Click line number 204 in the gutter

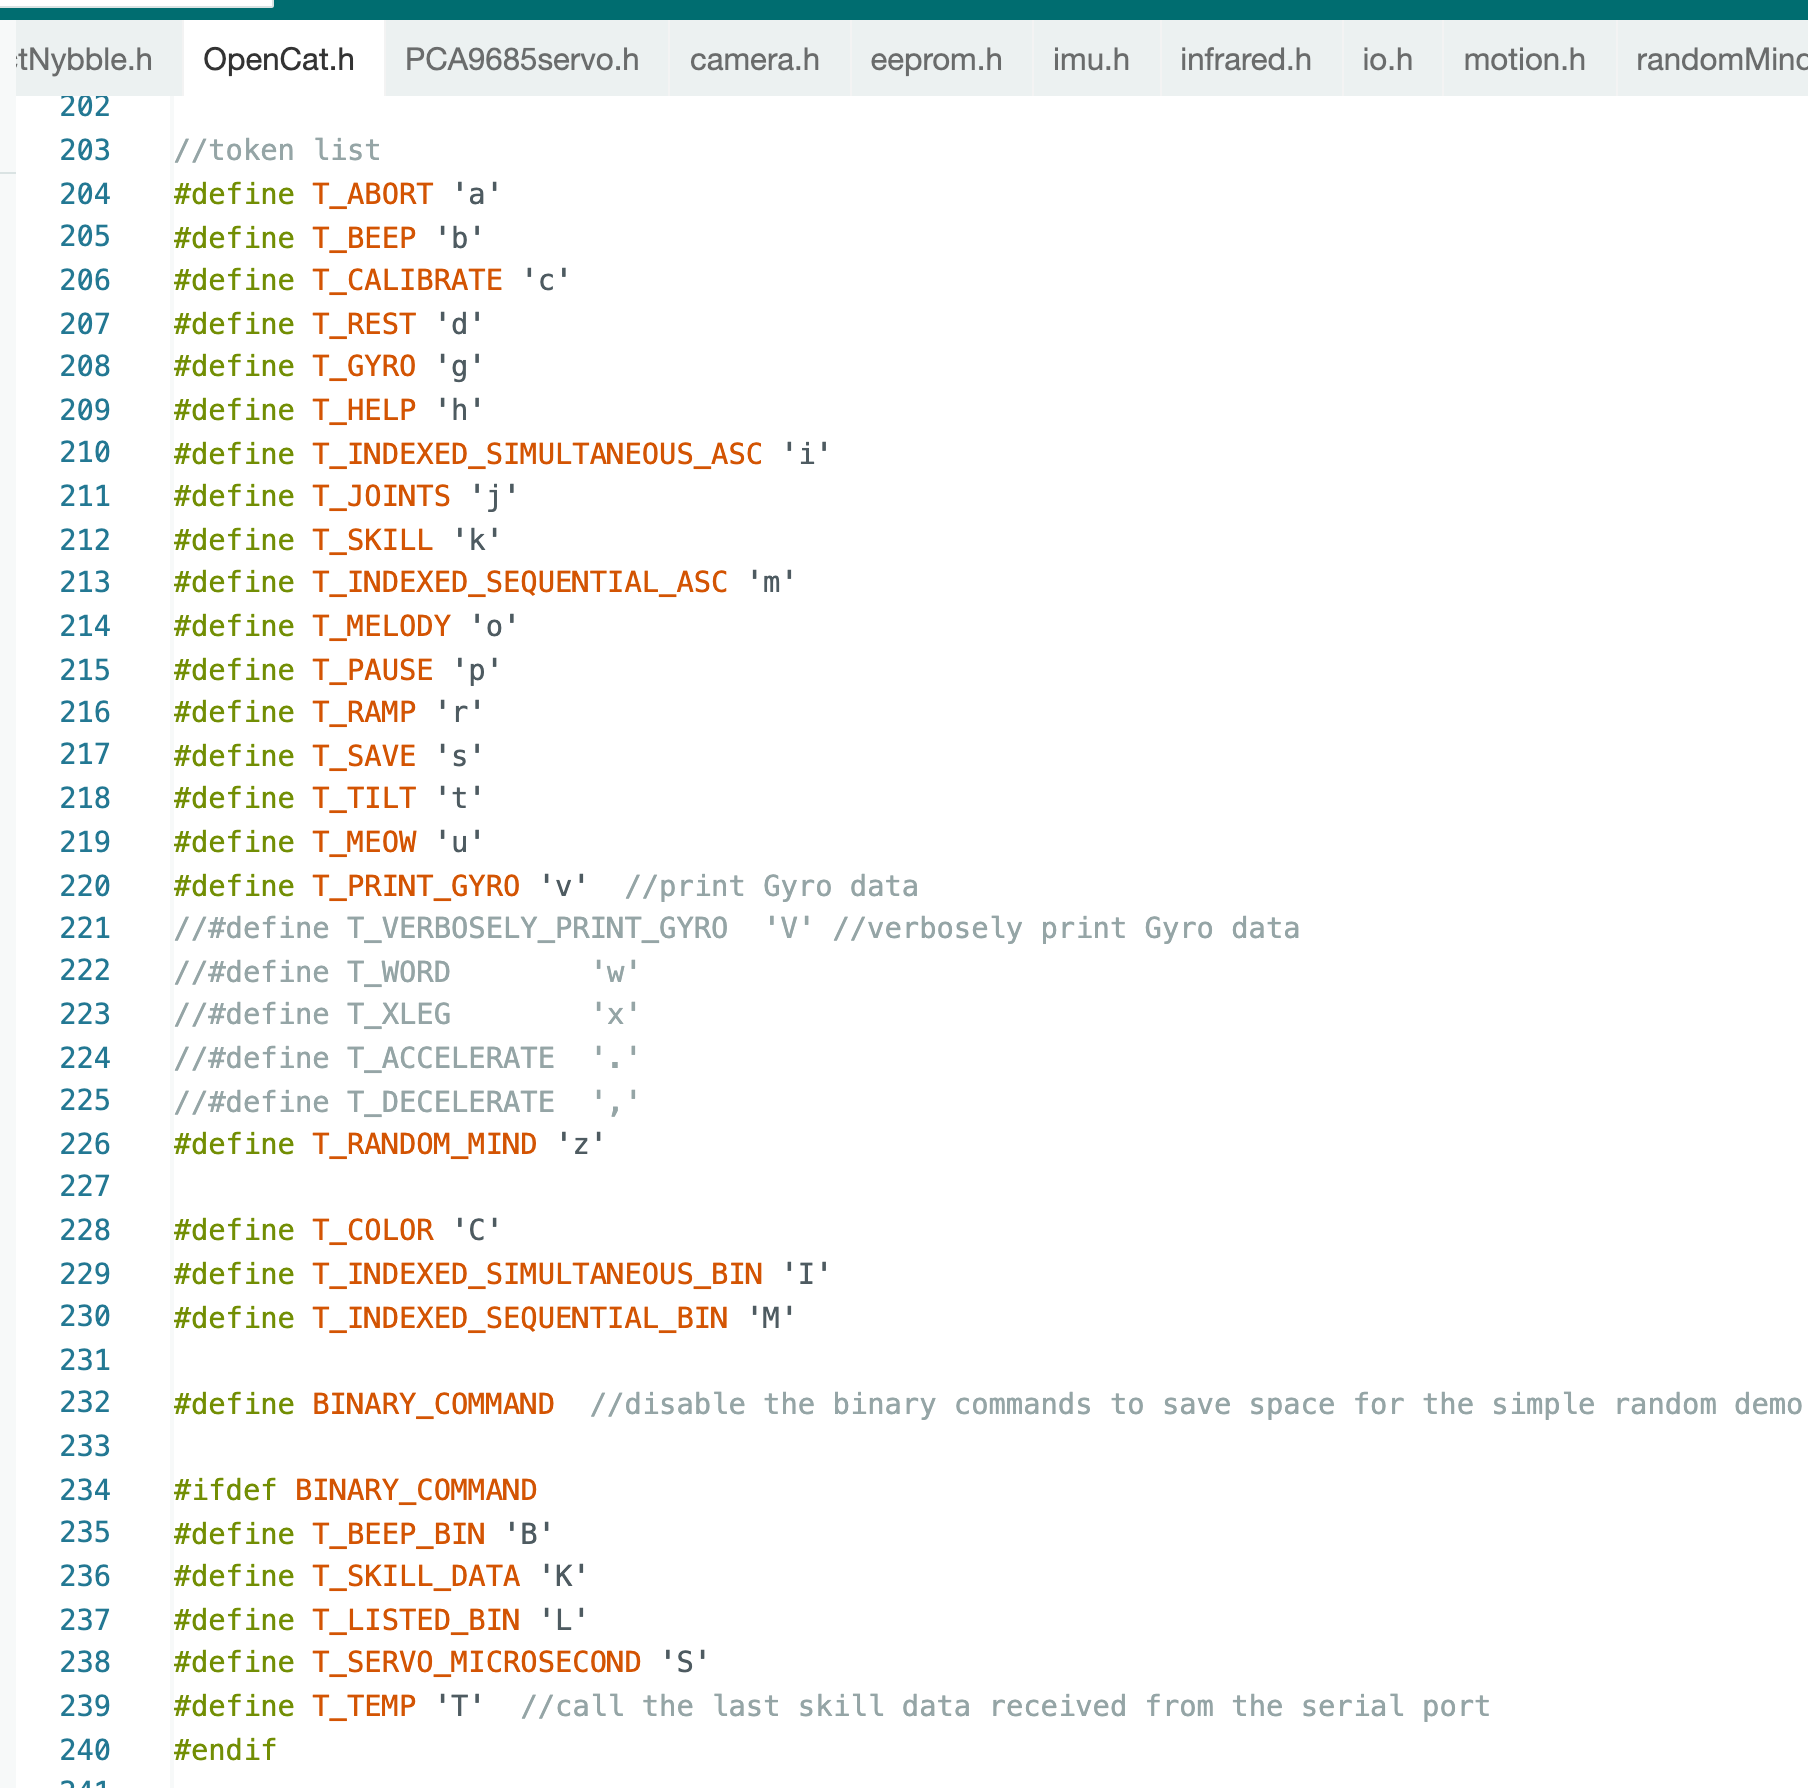85,194
